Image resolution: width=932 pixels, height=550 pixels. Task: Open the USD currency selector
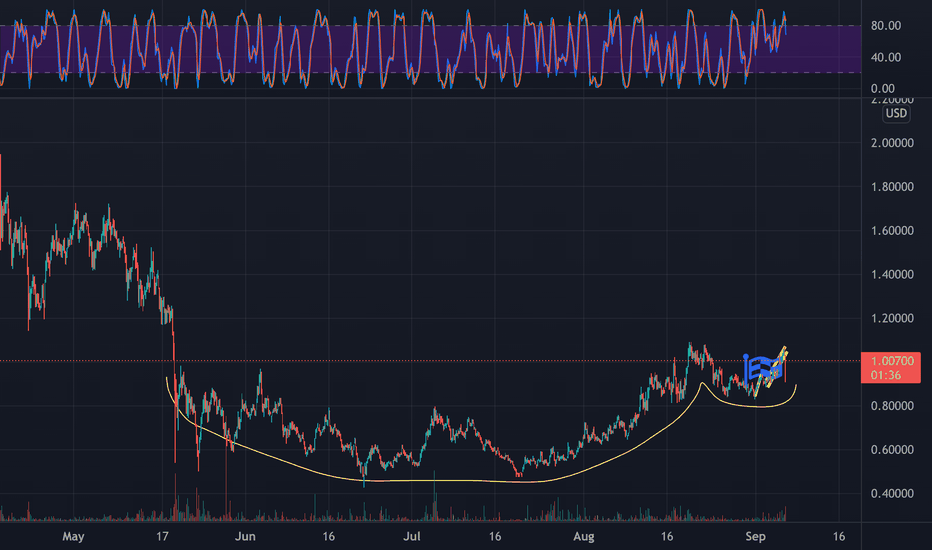click(x=896, y=113)
